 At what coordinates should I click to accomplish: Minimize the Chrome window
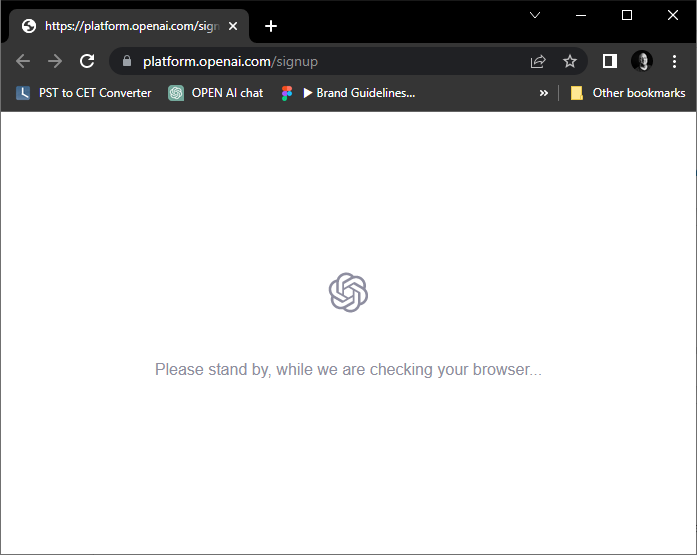pyautogui.click(x=581, y=15)
